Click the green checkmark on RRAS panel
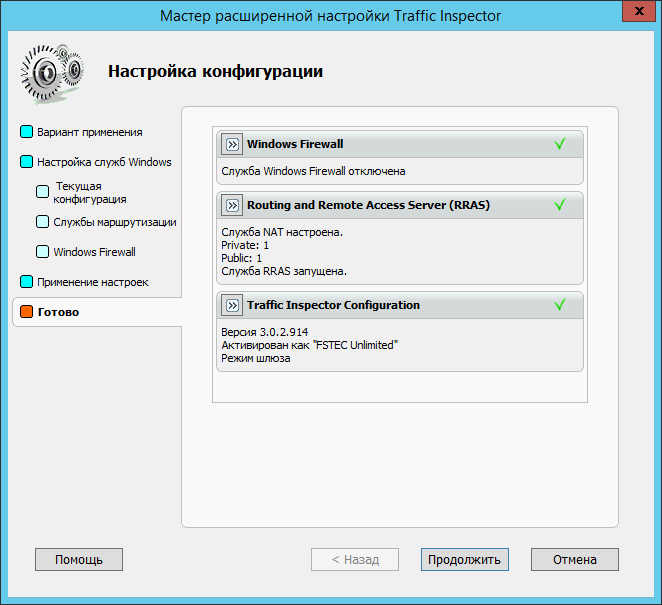Screen dimensions: 662x605 (560, 205)
